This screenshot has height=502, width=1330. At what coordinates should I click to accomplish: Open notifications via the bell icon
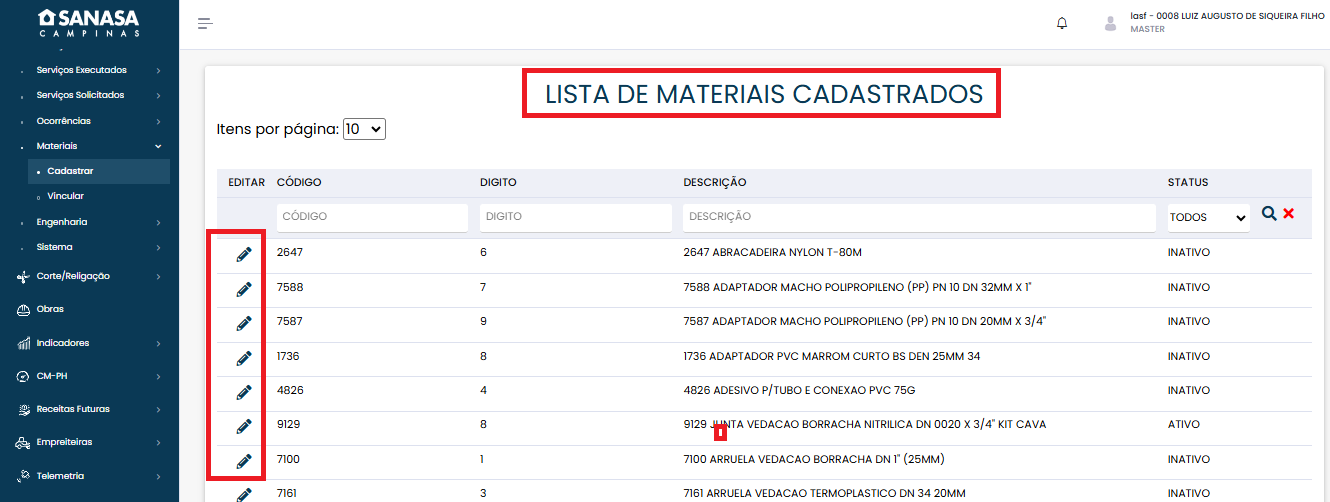pyautogui.click(x=1062, y=24)
